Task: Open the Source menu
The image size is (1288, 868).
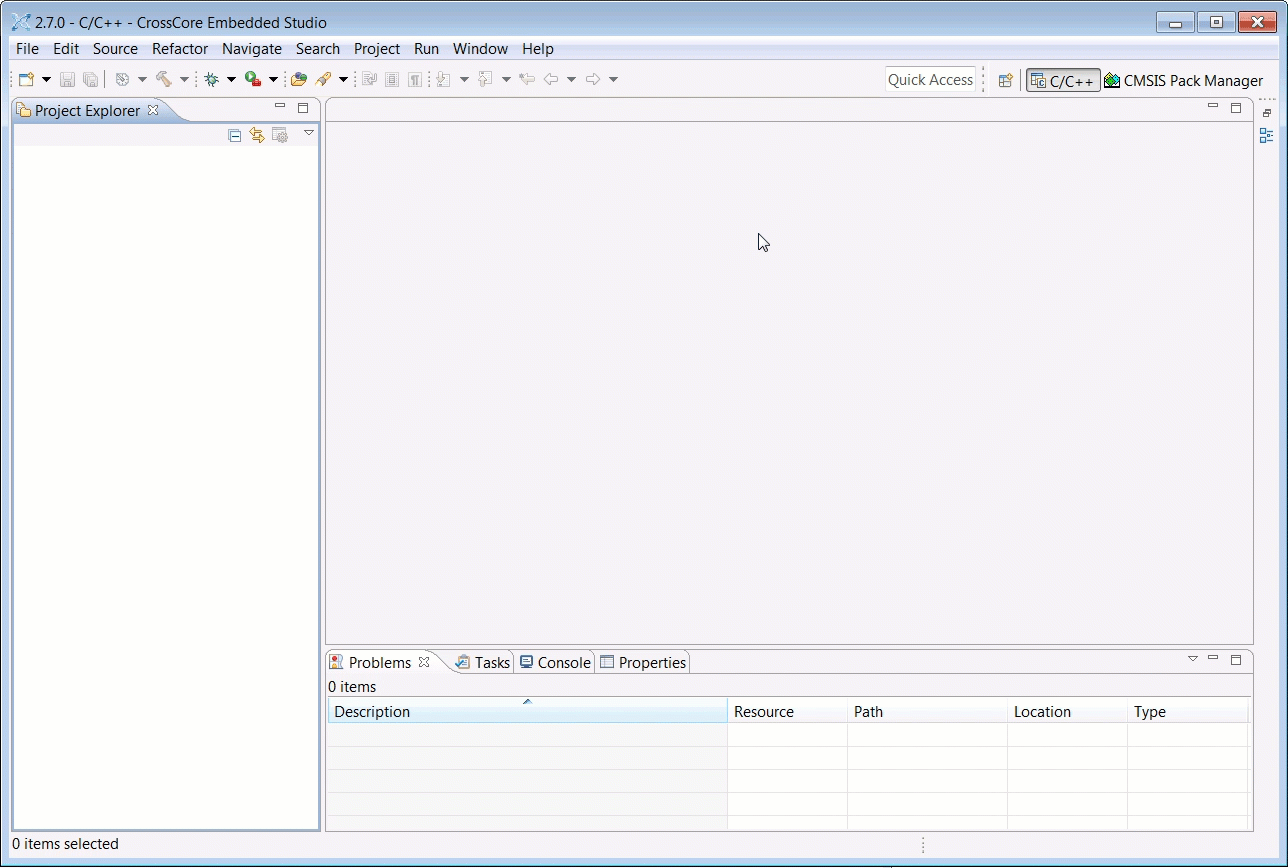Action: 115,49
